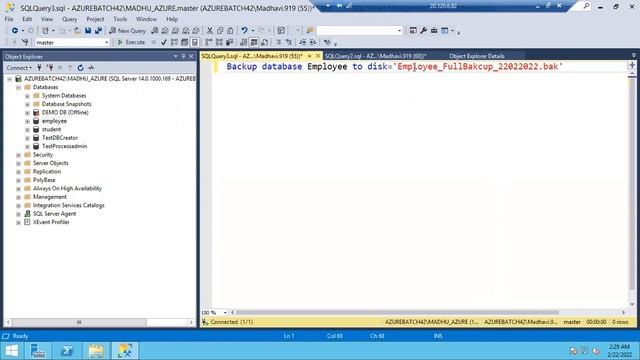640x360 pixels.
Task: Open the editor zoom 150 % dropdown
Action: click(225, 313)
